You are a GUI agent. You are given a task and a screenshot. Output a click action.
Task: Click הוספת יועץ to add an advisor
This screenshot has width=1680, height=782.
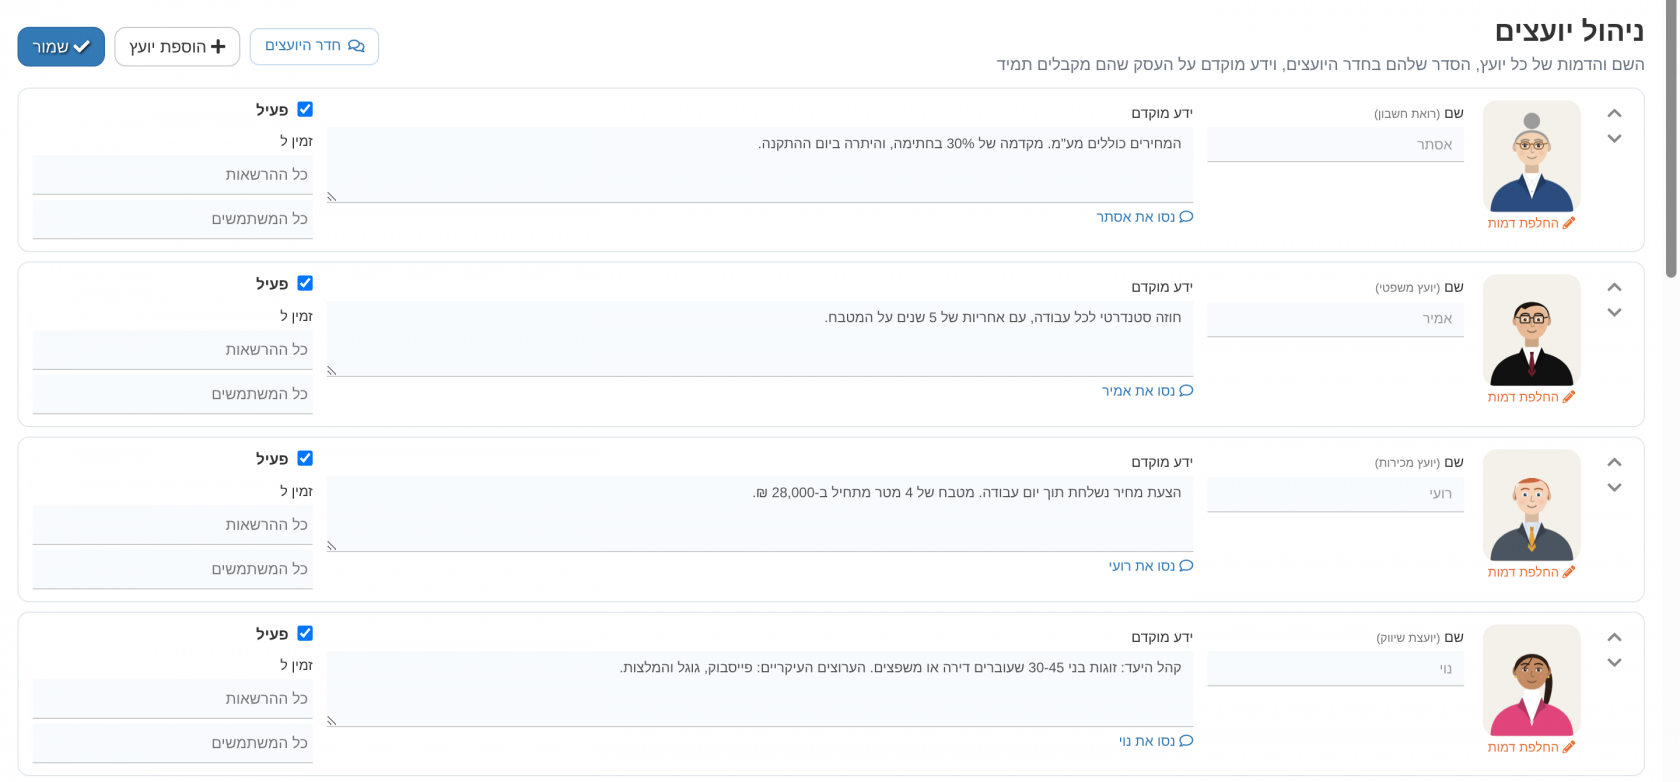(x=177, y=47)
